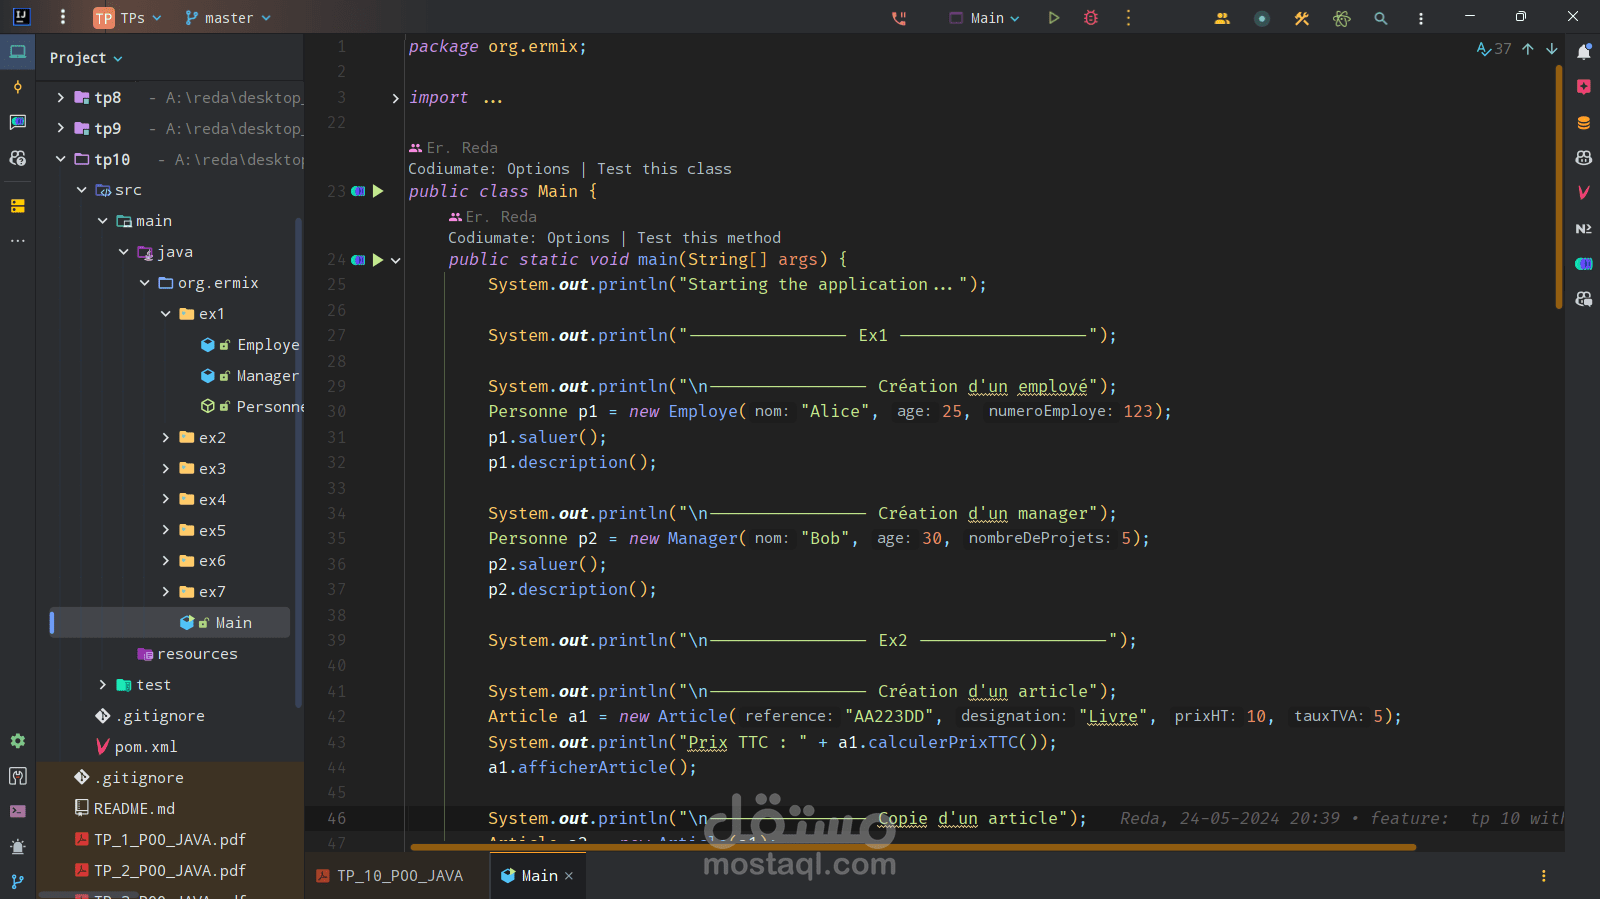Collapse the ex1 folder

click(166, 314)
